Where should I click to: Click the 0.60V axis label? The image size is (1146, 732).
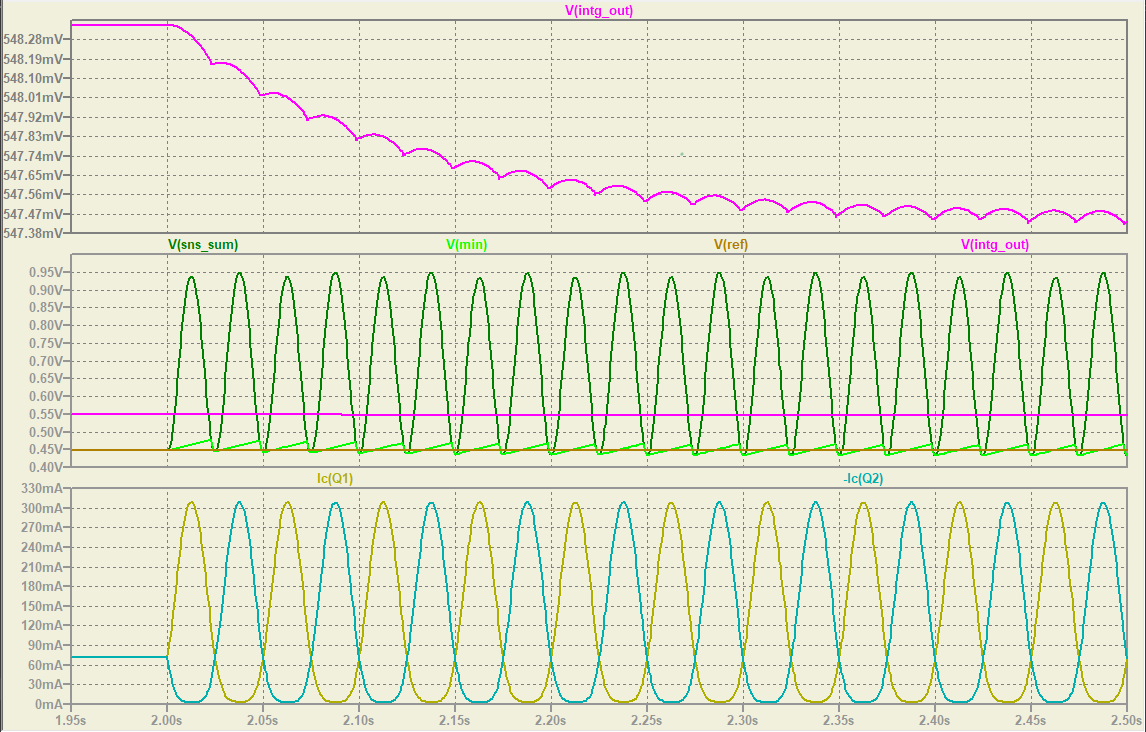pyautogui.click(x=45, y=396)
